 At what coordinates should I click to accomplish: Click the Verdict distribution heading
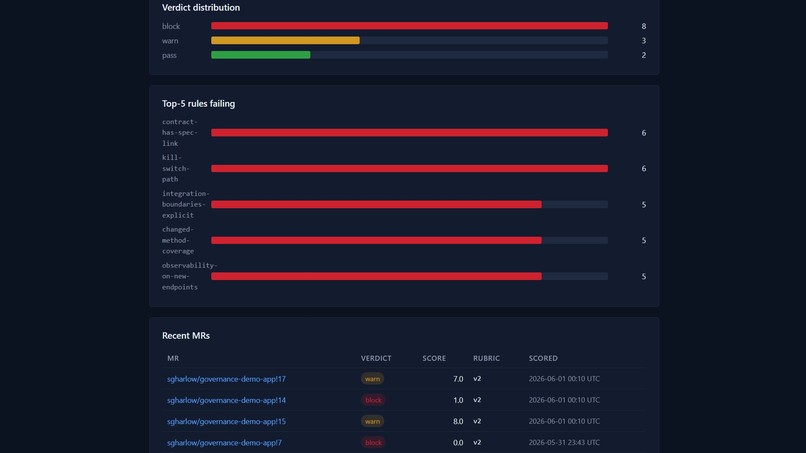point(200,8)
